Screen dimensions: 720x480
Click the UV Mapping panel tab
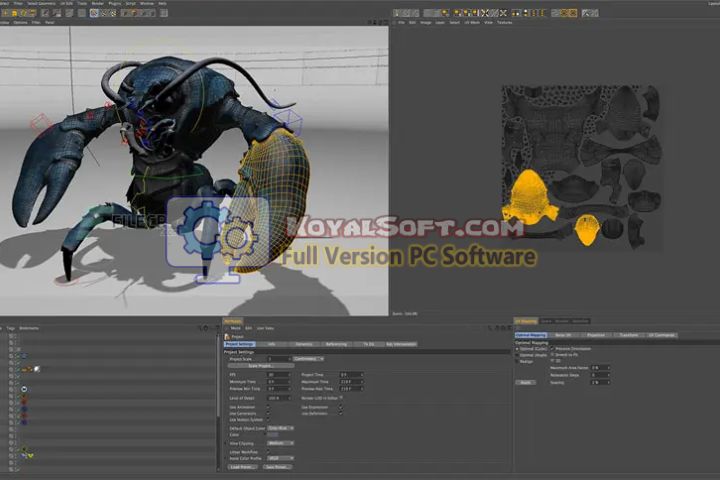click(x=526, y=321)
